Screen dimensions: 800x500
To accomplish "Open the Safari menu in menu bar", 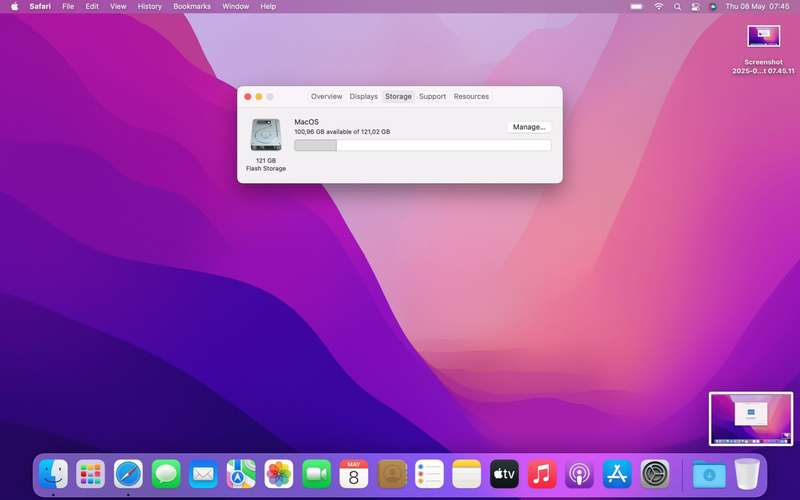I will (40, 7).
